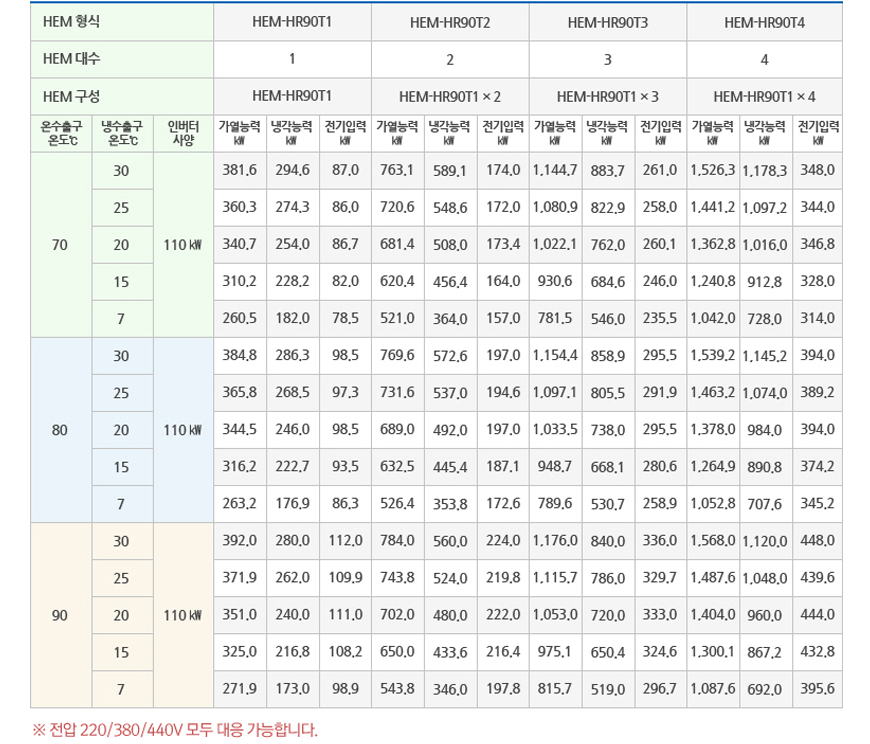870x744 pixels.
Task: Click the cell showing '254.0'
Action: tap(292, 245)
